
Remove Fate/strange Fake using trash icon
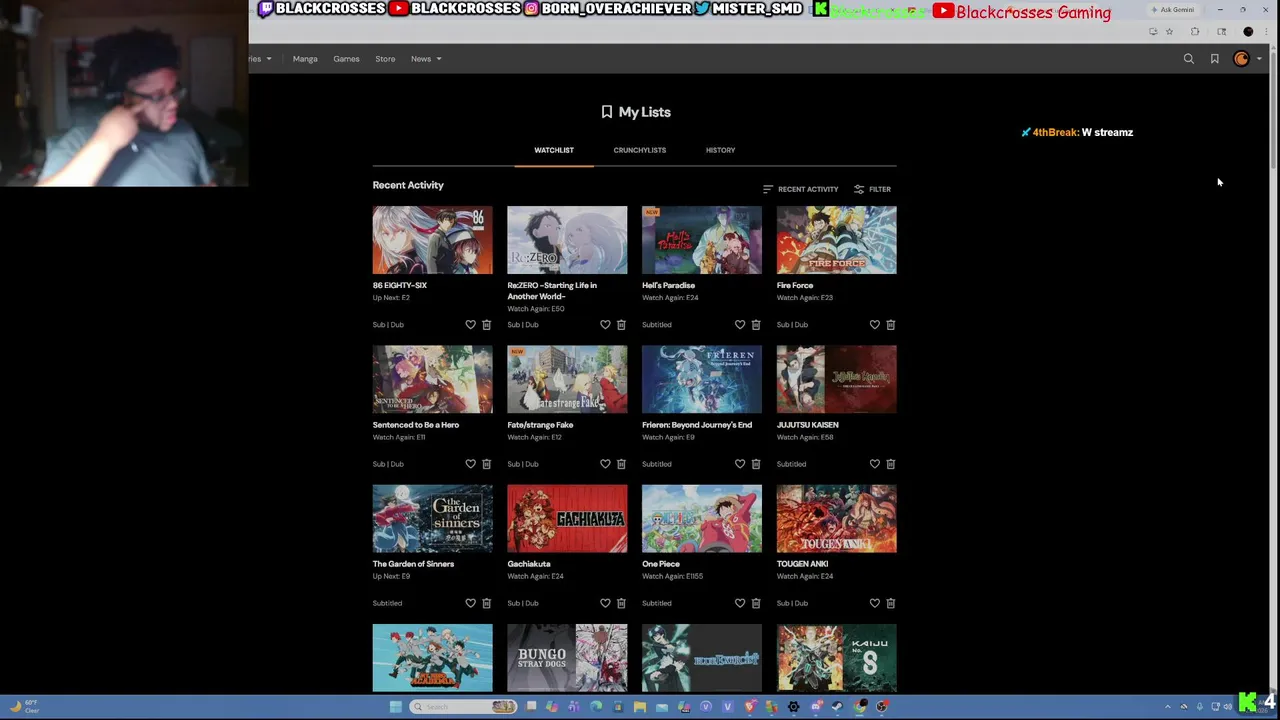[621, 464]
